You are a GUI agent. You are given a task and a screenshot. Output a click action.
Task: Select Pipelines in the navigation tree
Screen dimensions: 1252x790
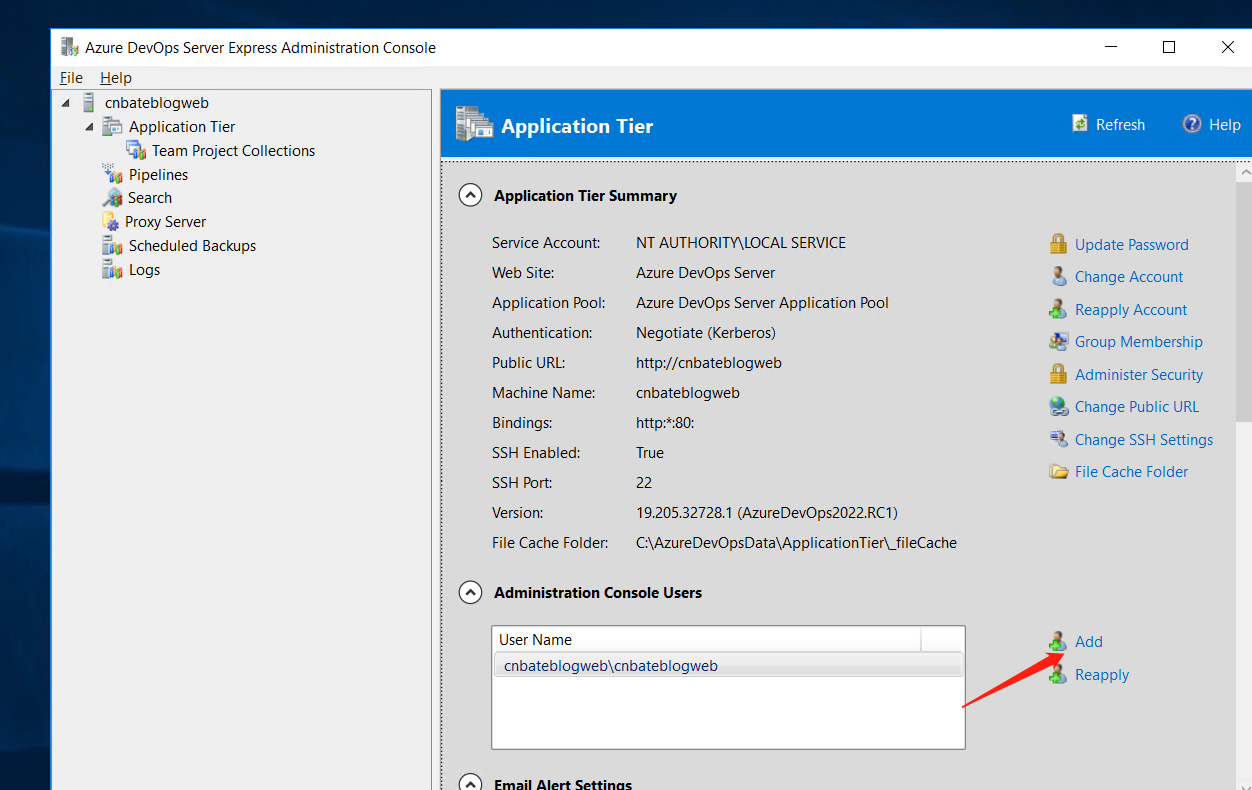pos(158,174)
